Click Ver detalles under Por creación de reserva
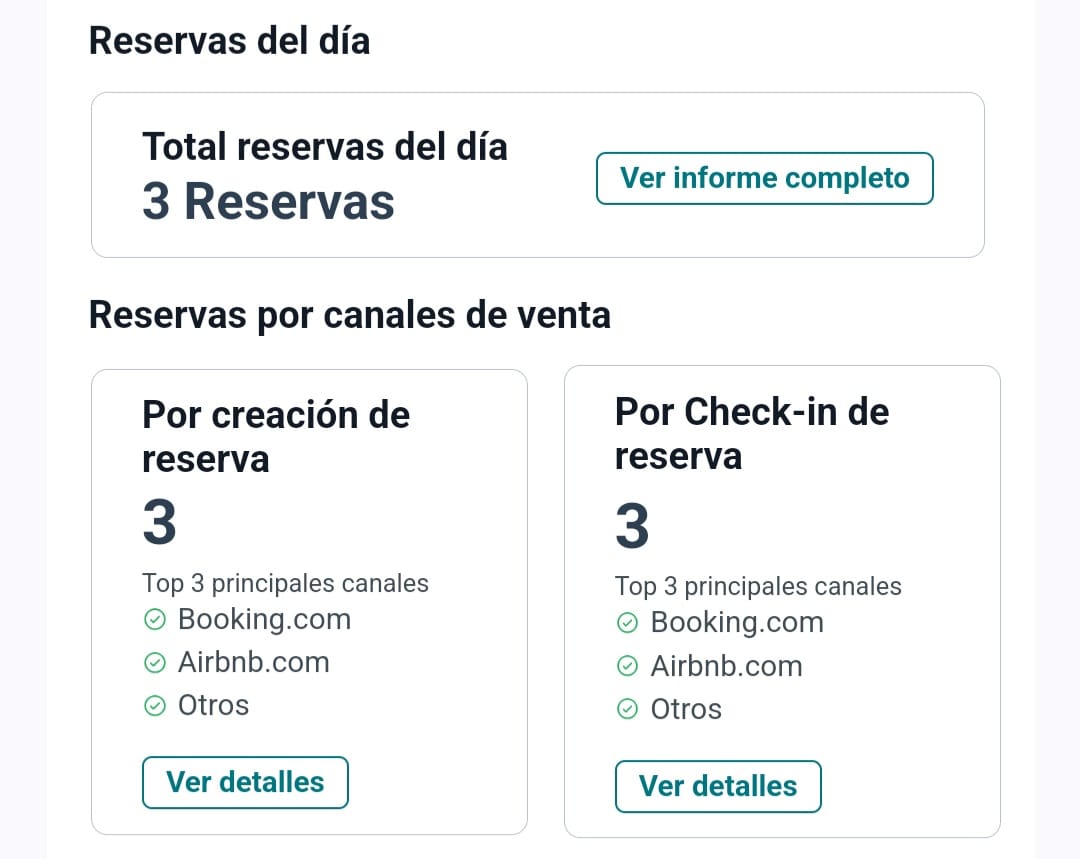This screenshot has width=1080, height=859. (x=245, y=783)
